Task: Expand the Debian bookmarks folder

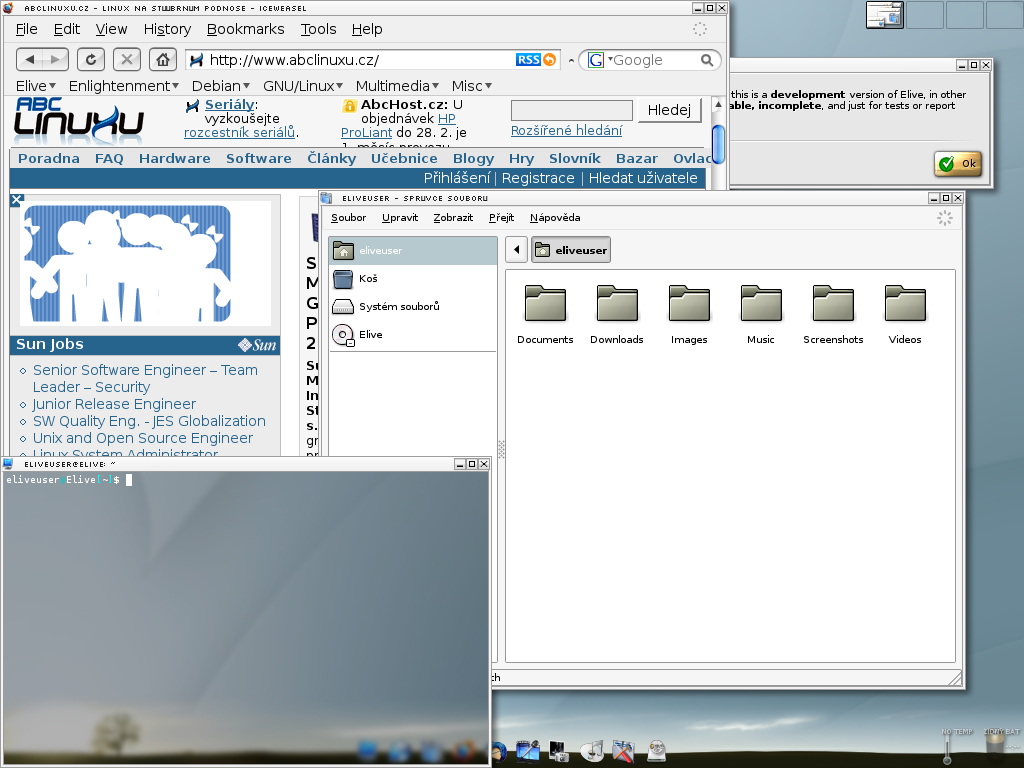Action: 221,86
